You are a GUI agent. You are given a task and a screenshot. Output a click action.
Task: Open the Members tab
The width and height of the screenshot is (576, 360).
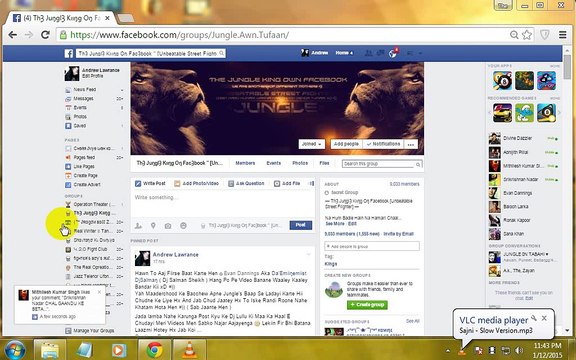(x=245, y=163)
